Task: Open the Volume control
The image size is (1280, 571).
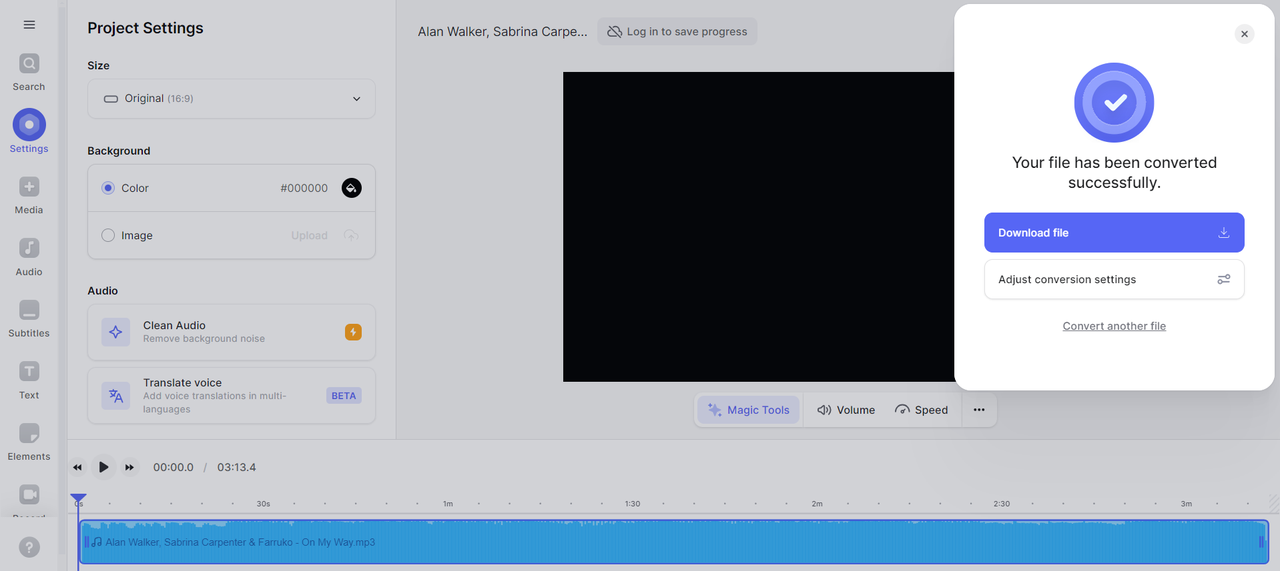Action: pyautogui.click(x=846, y=410)
